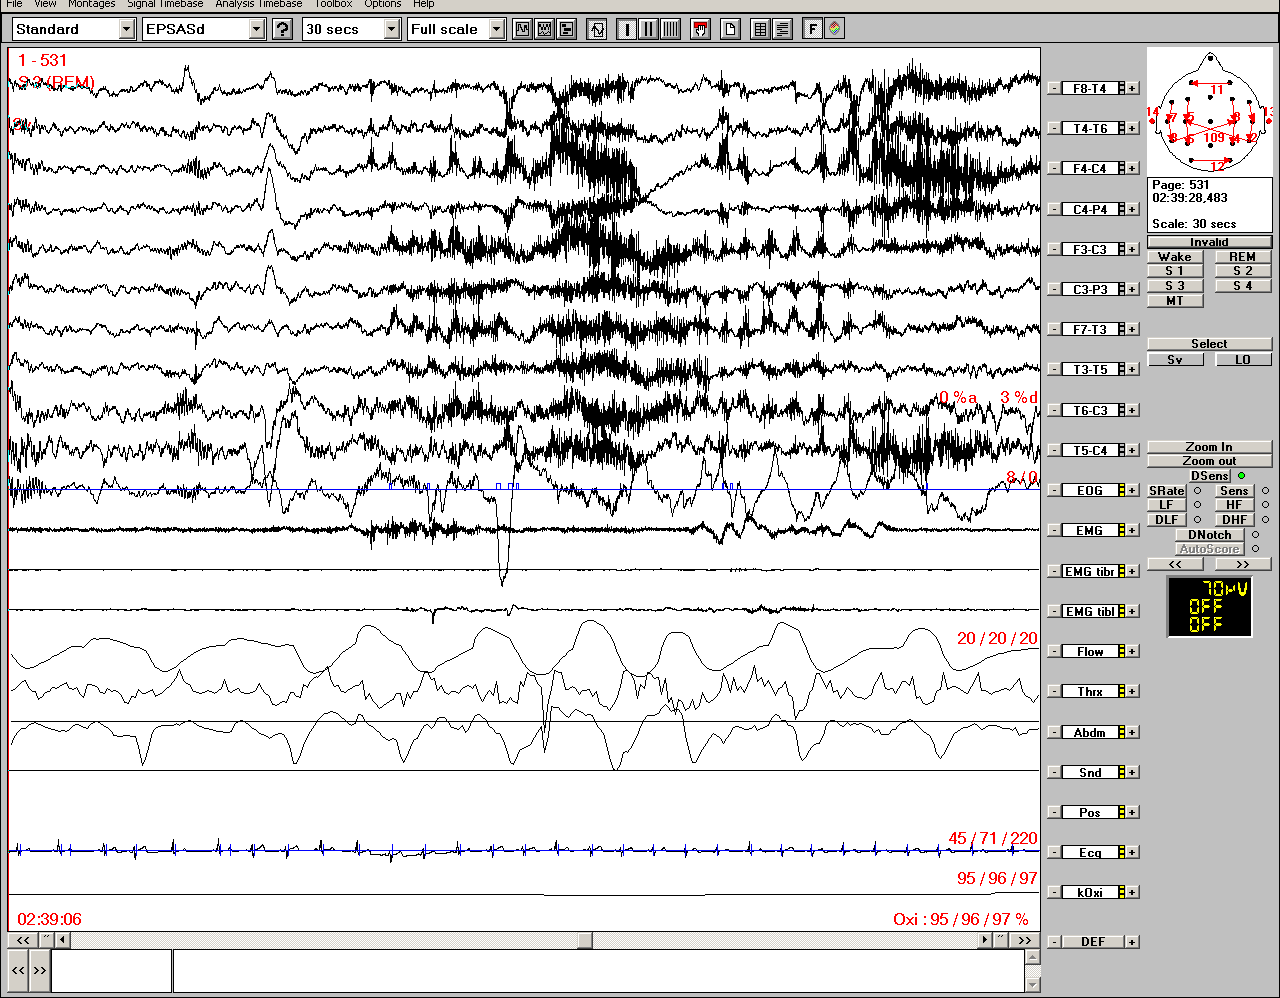The width and height of the screenshot is (1280, 998).
Task: Toggle the green DSens indicator
Action: 1241,476
